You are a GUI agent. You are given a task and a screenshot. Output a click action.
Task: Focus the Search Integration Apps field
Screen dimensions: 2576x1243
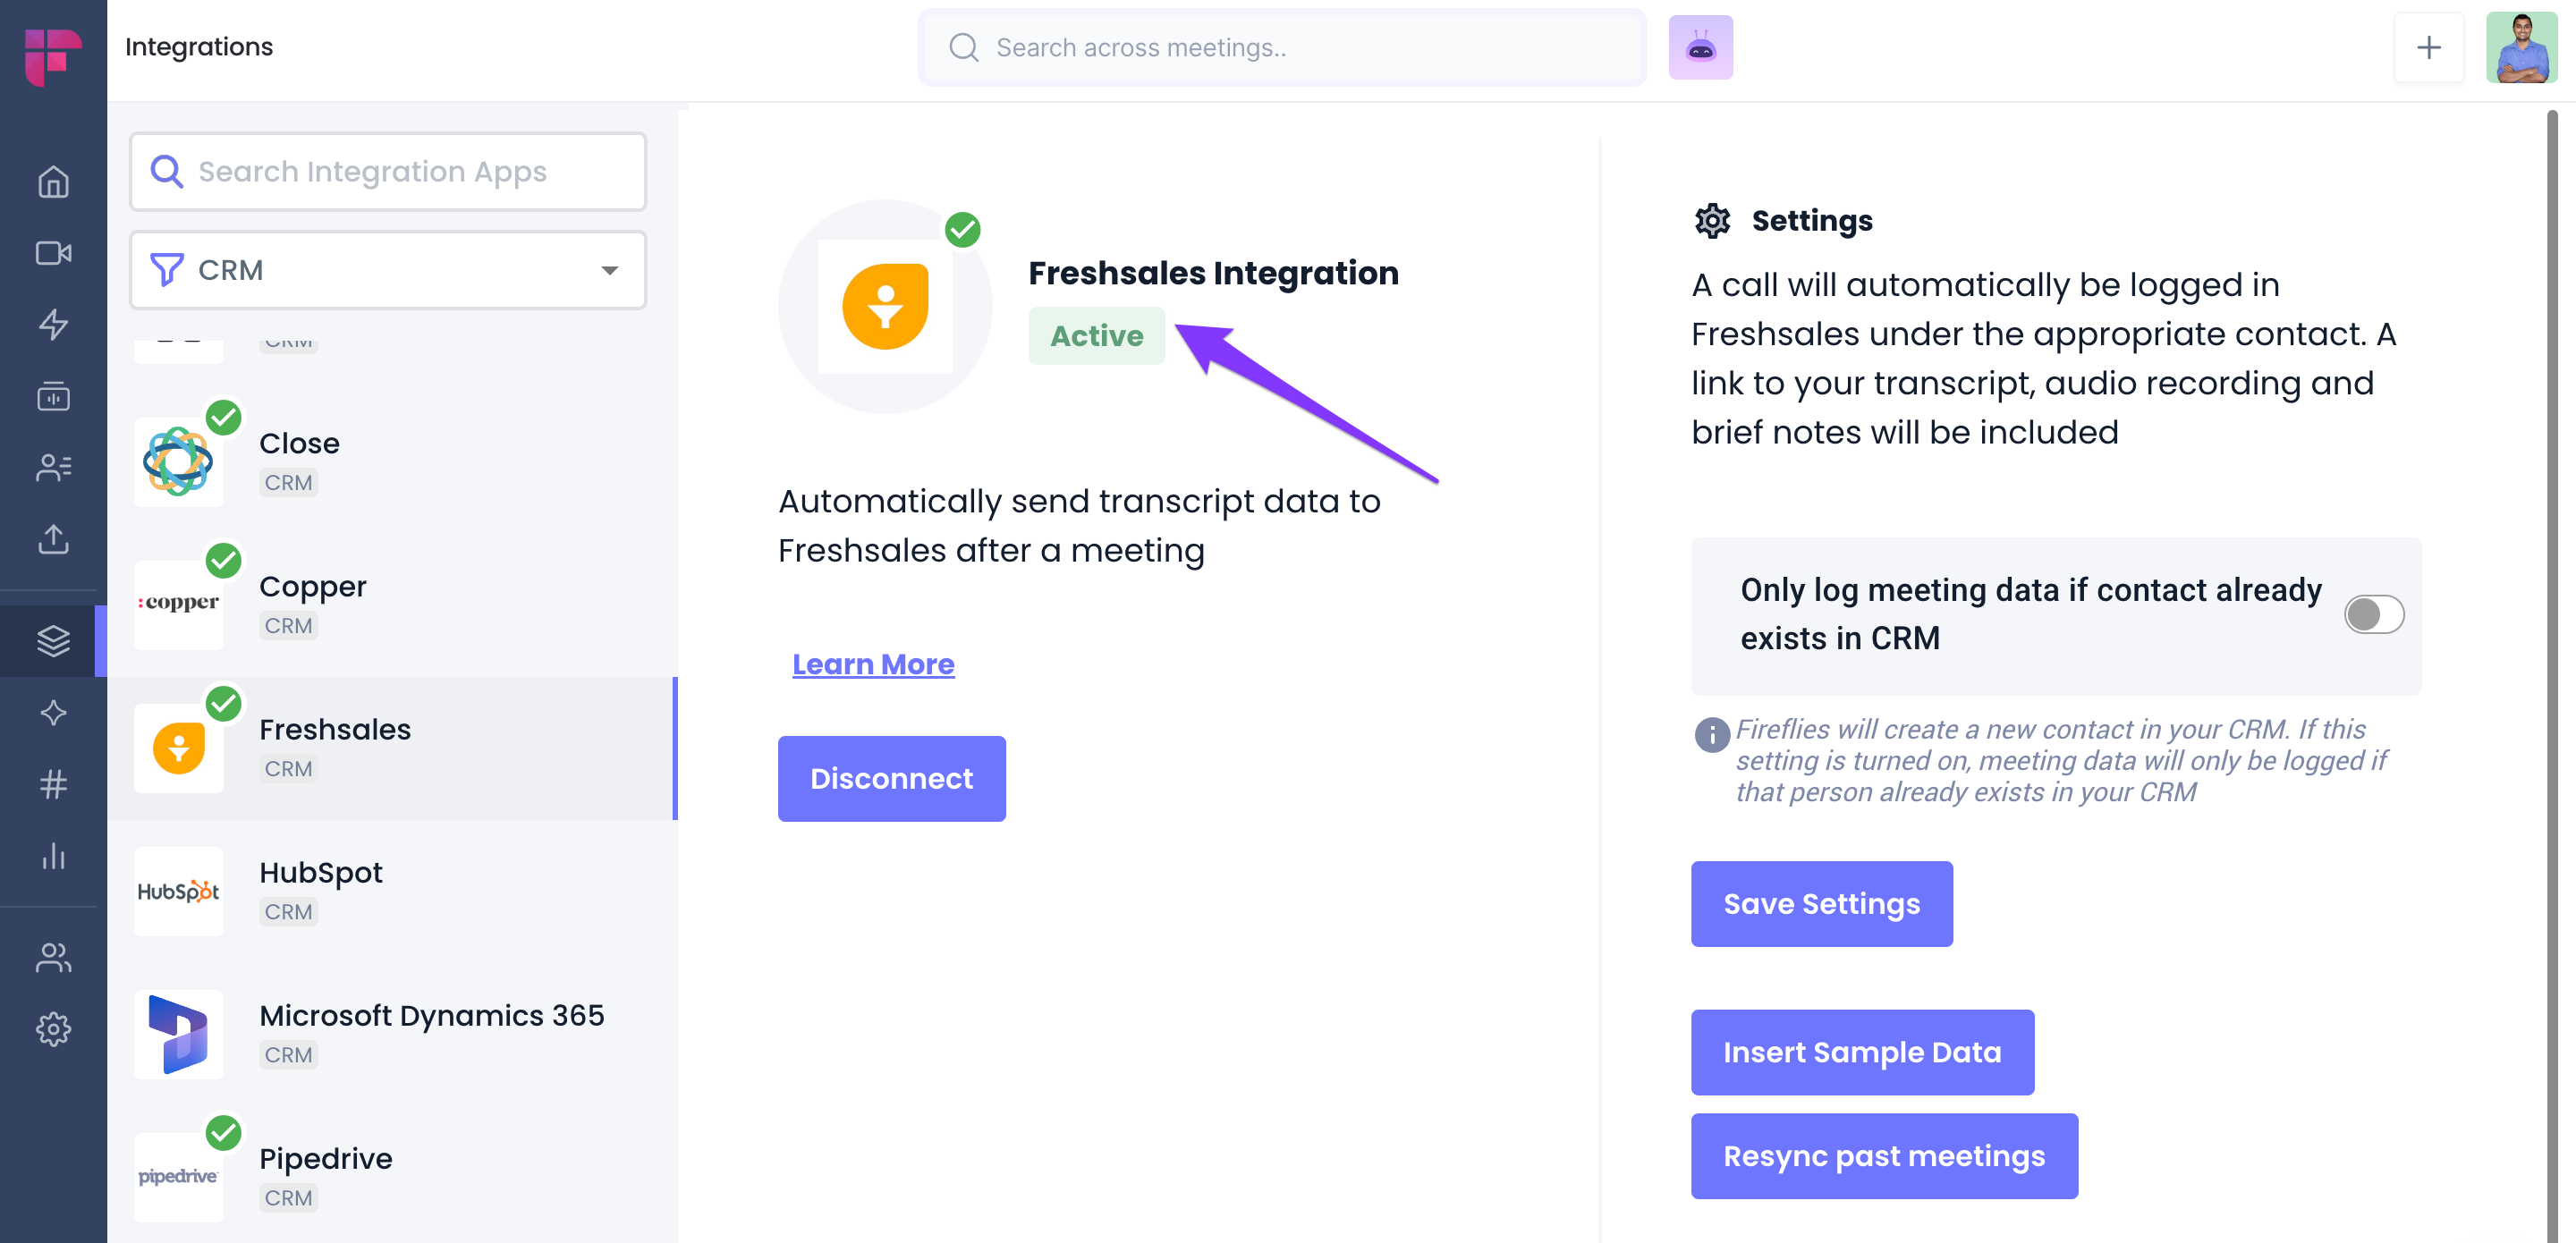pyautogui.click(x=388, y=171)
